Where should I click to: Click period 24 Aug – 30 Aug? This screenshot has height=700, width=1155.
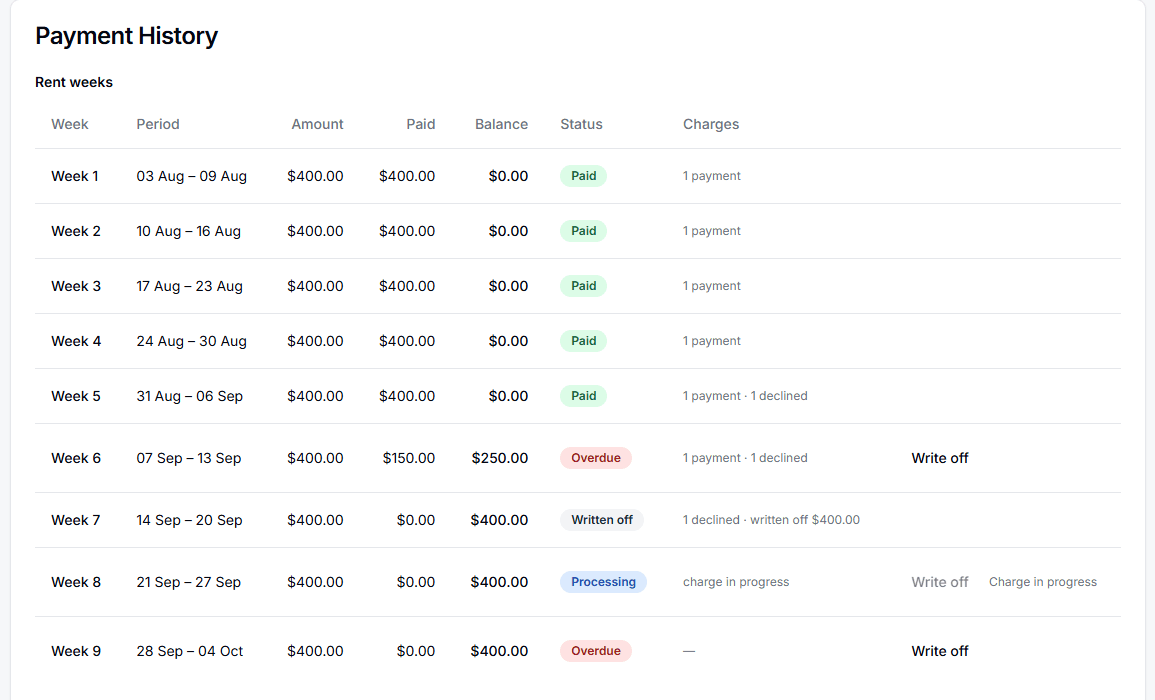(192, 340)
